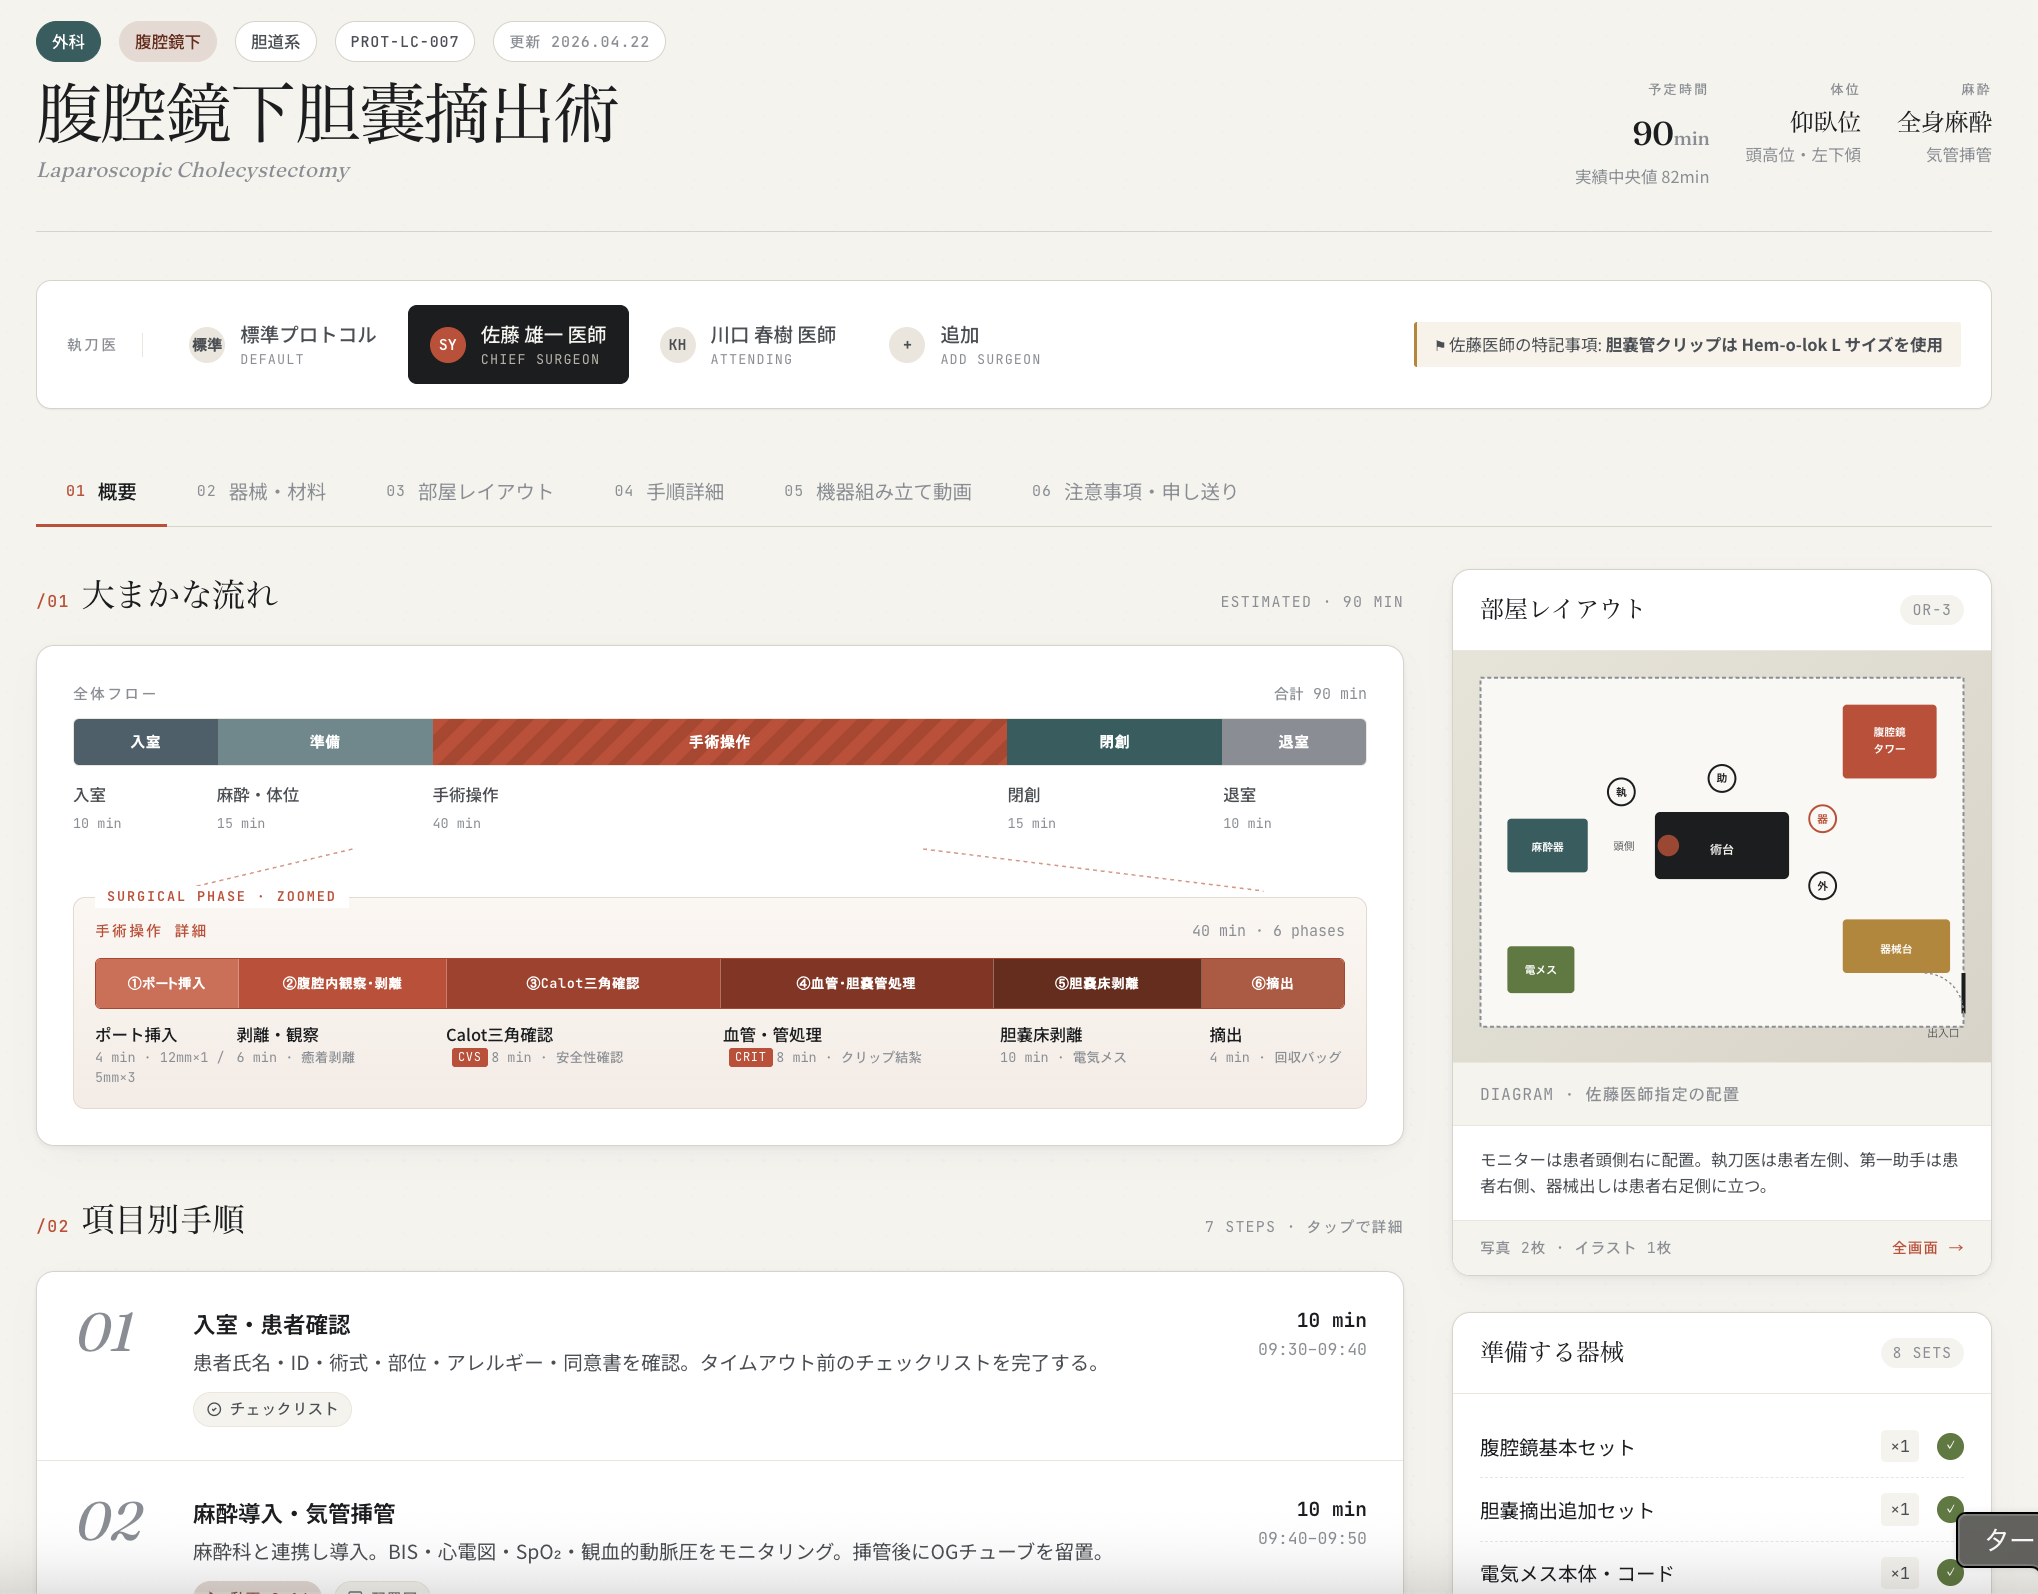Select the 麻酔器 block in layout
This screenshot has height=1594, width=2038.
[x=1547, y=846]
